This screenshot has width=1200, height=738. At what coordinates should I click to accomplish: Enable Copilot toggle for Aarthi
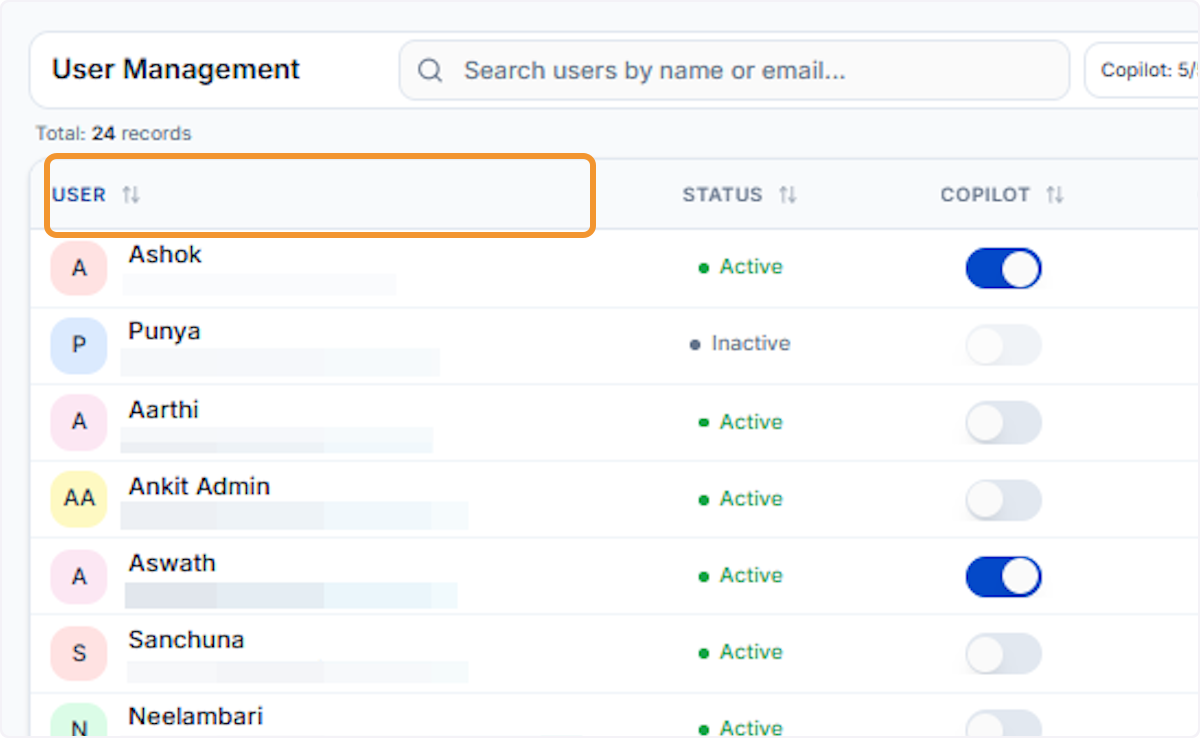tap(1003, 422)
